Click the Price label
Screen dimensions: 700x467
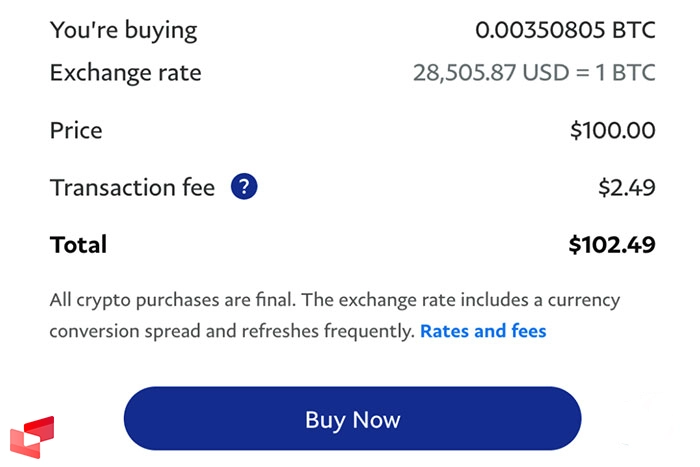coord(76,131)
